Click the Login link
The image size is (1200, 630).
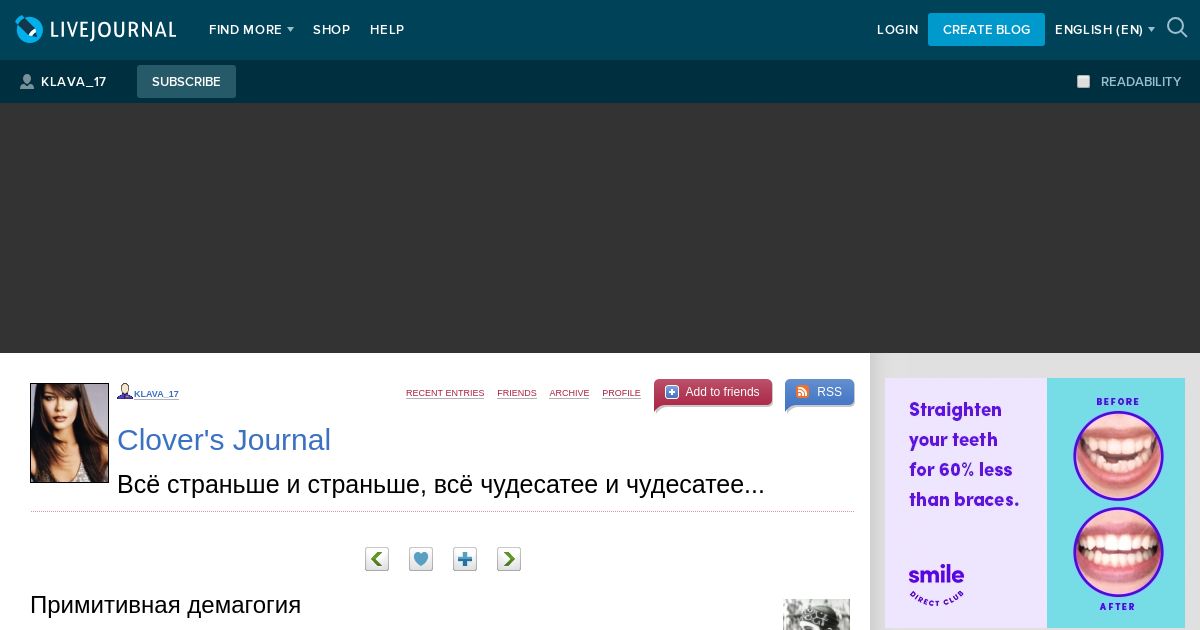click(x=897, y=30)
